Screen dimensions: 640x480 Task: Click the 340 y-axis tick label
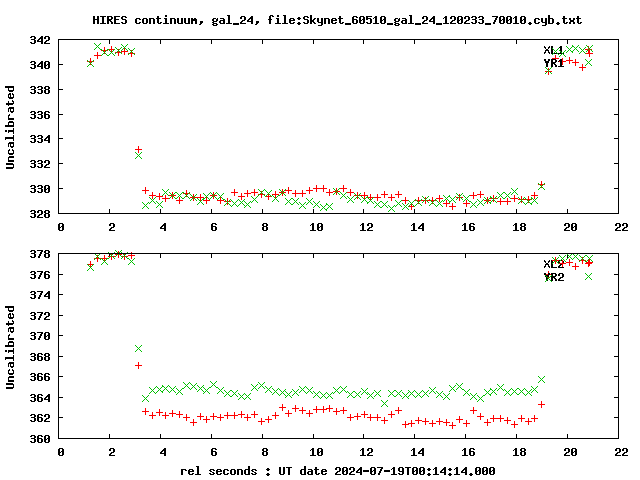40,65
